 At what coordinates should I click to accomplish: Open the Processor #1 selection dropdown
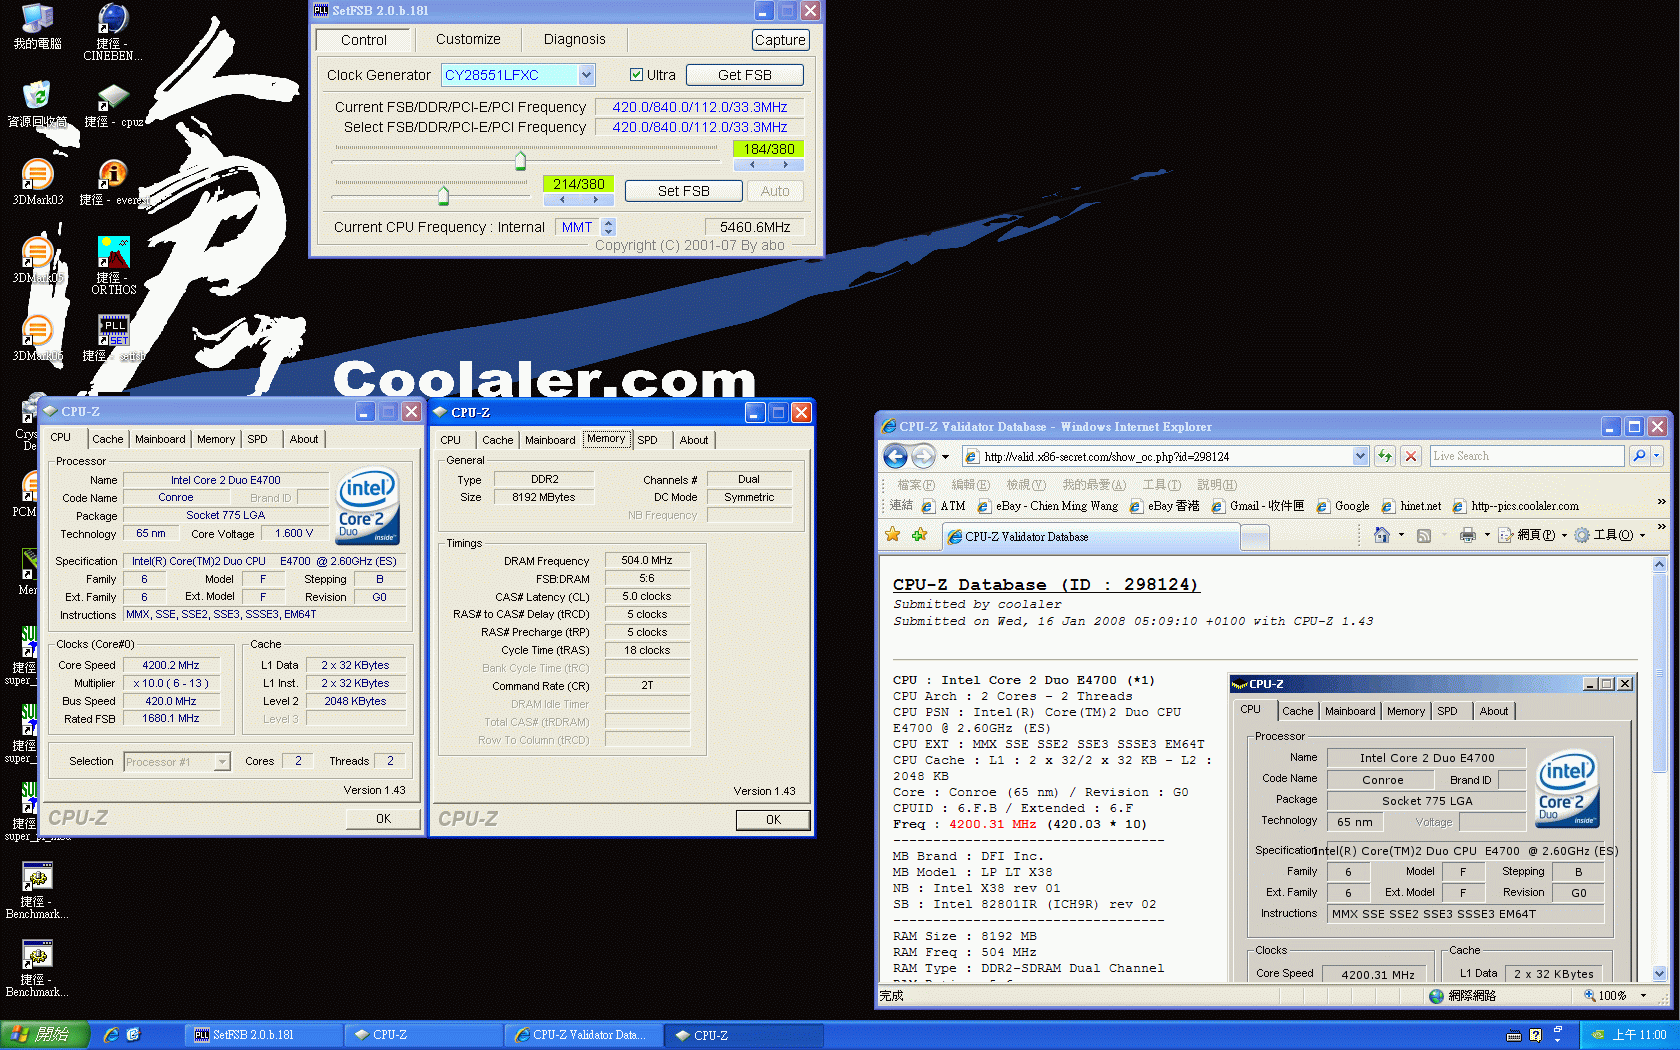tap(222, 762)
